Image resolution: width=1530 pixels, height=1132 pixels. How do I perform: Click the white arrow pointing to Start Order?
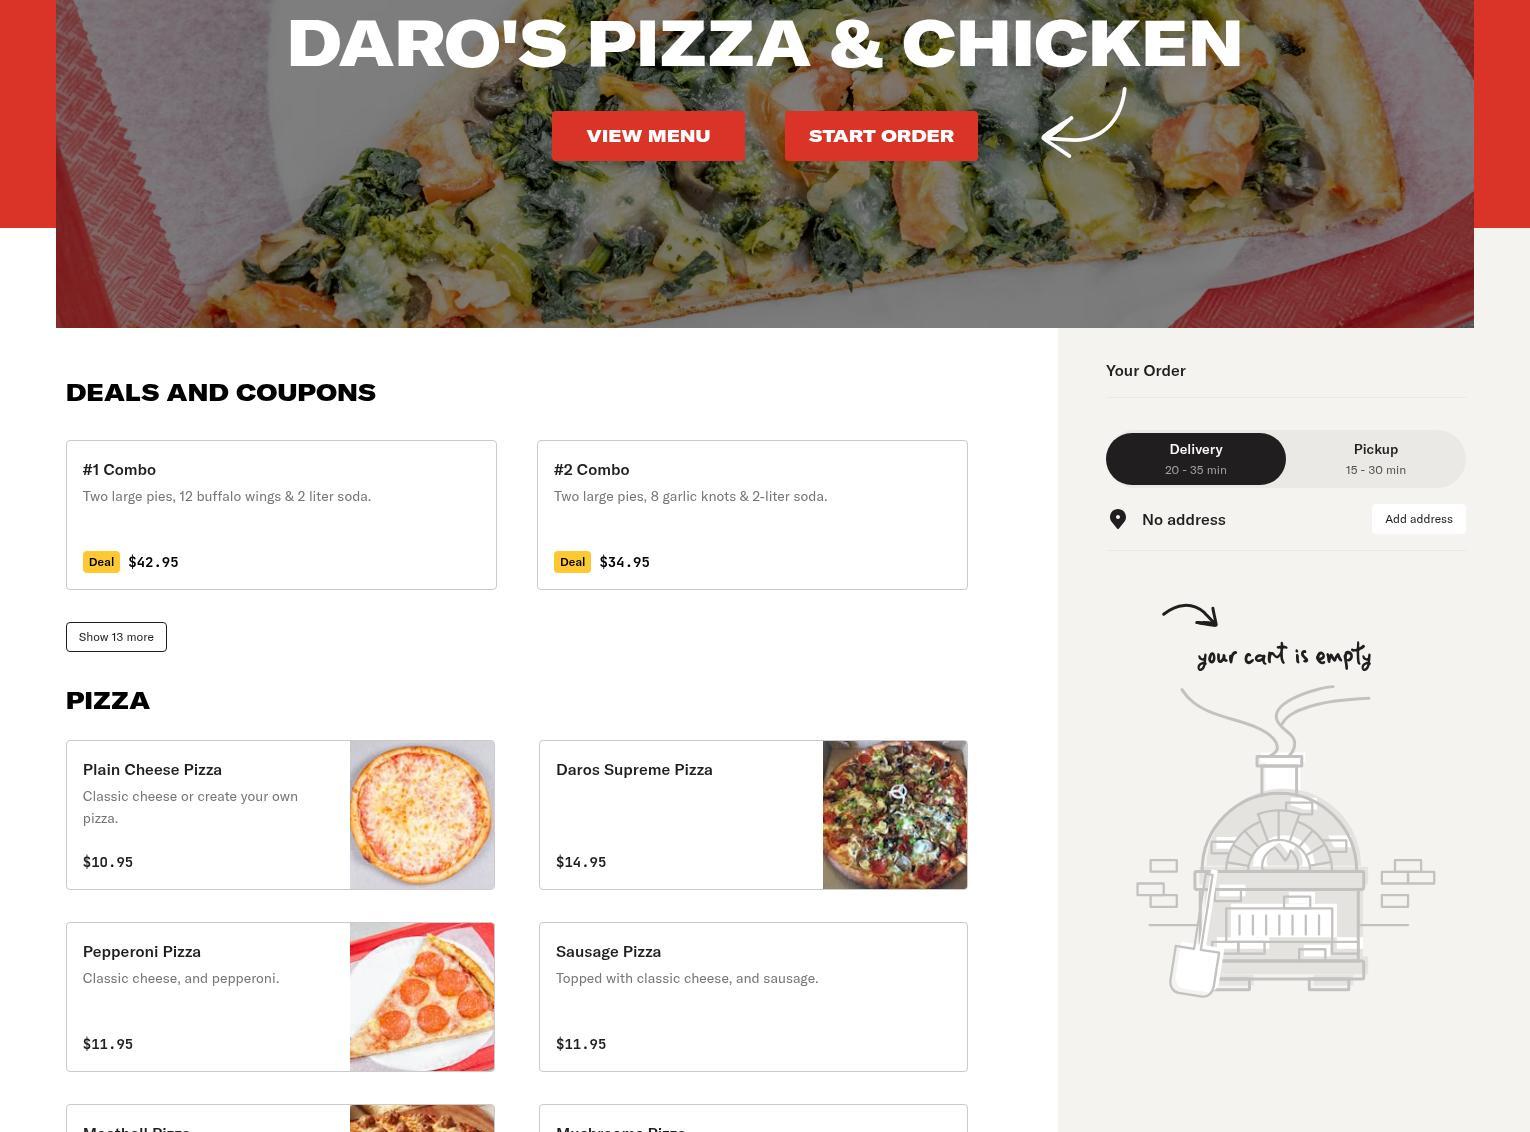click(x=1084, y=123)
